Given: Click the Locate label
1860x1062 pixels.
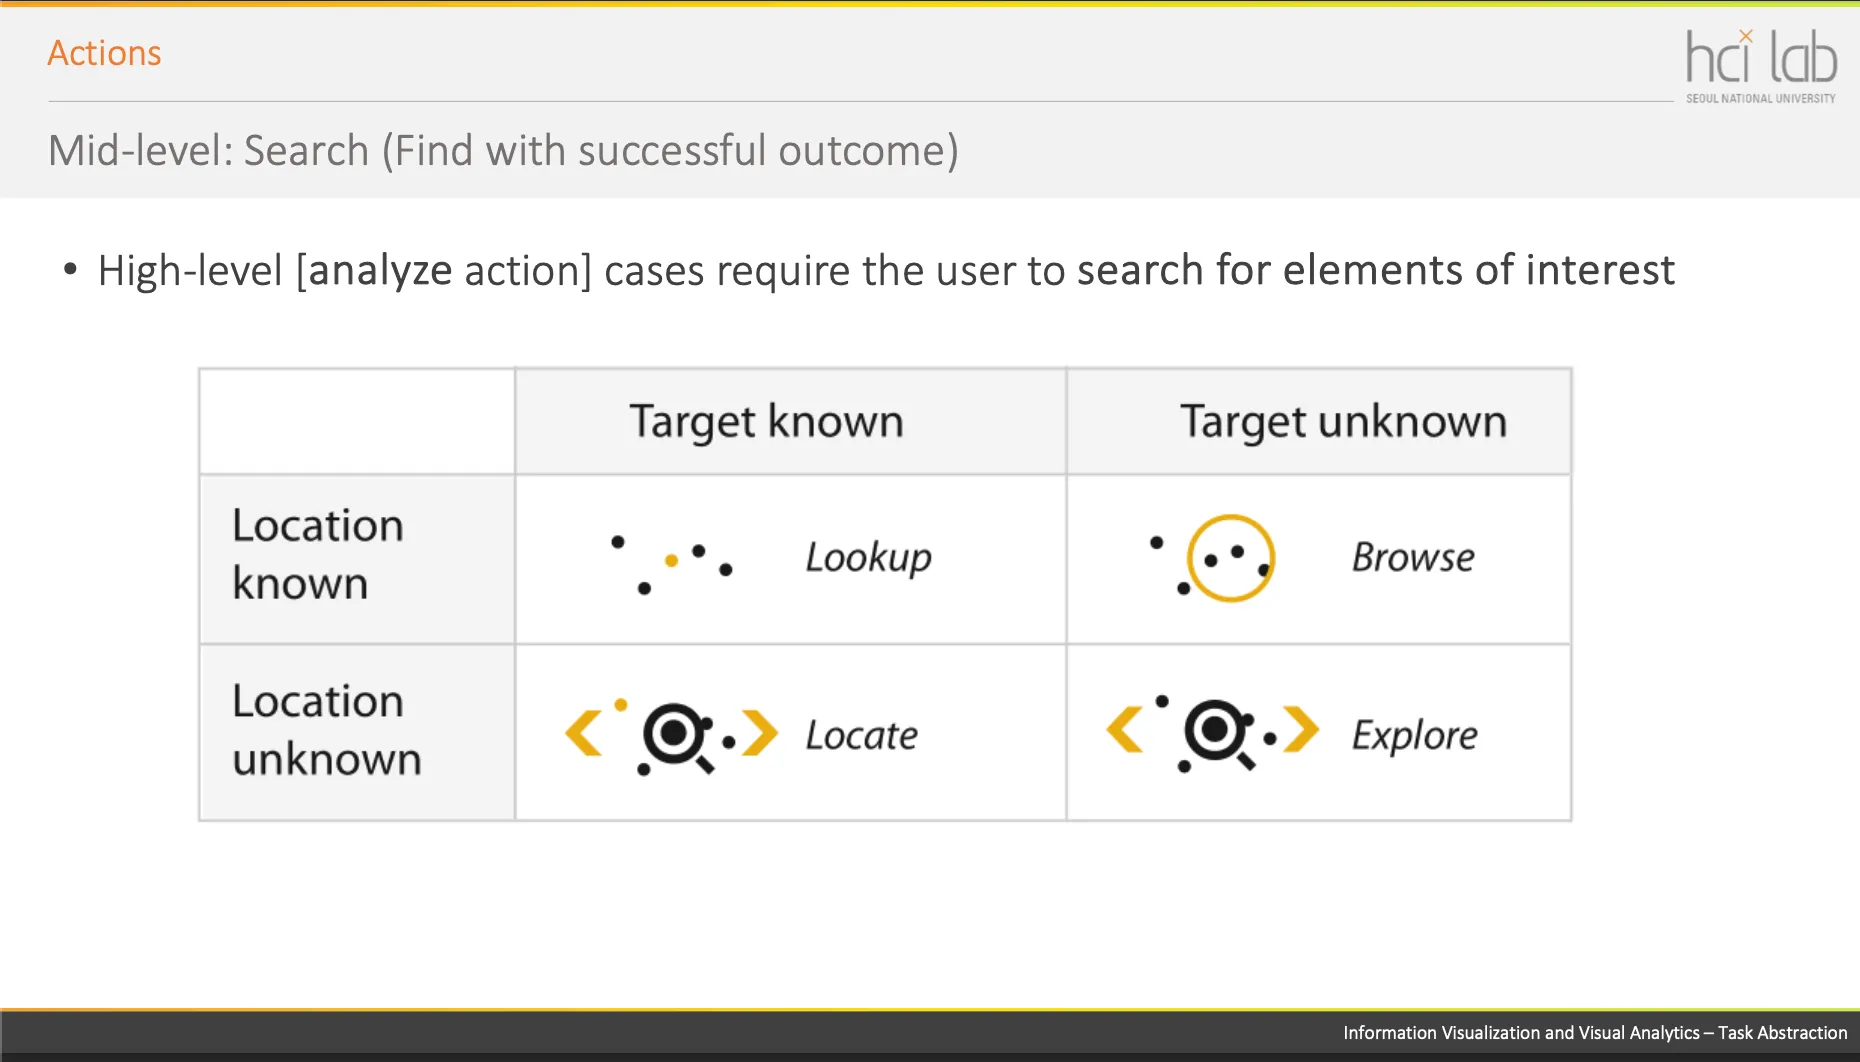Looking at the screenshot, I should (861, 735).
